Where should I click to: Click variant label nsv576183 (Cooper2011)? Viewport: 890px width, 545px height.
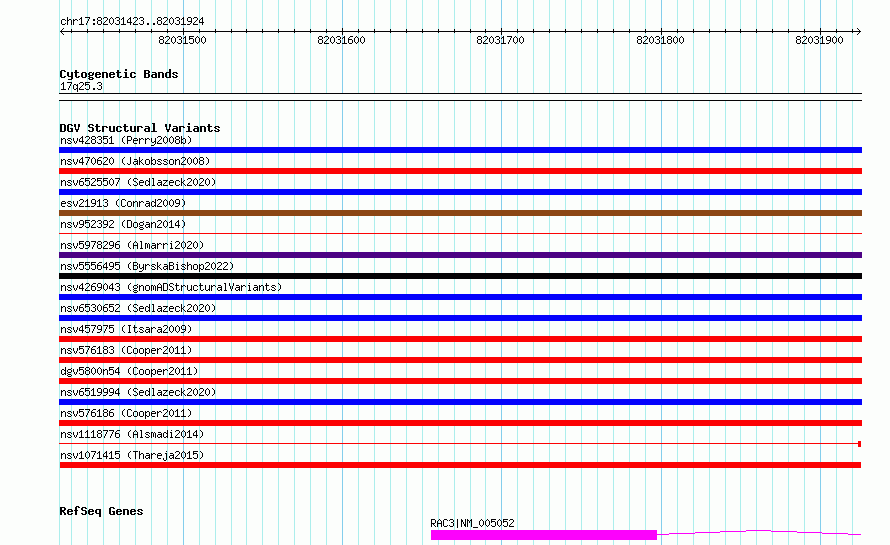tap(126, 350)
